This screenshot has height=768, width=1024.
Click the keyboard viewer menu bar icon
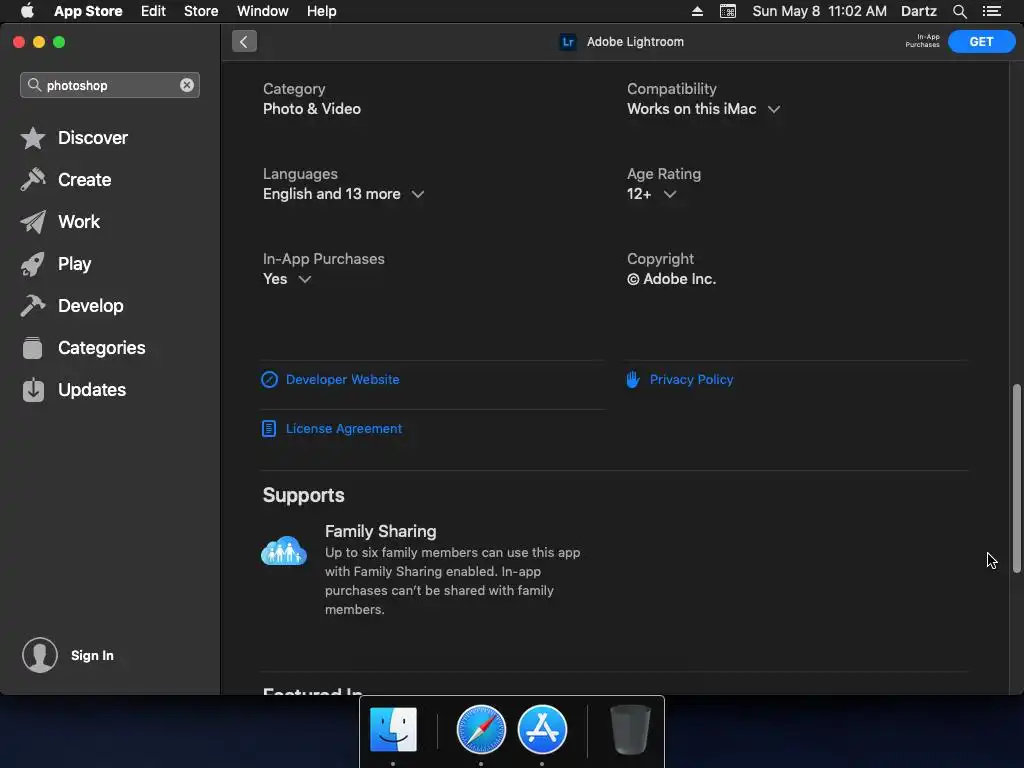[x=728, y=11]
